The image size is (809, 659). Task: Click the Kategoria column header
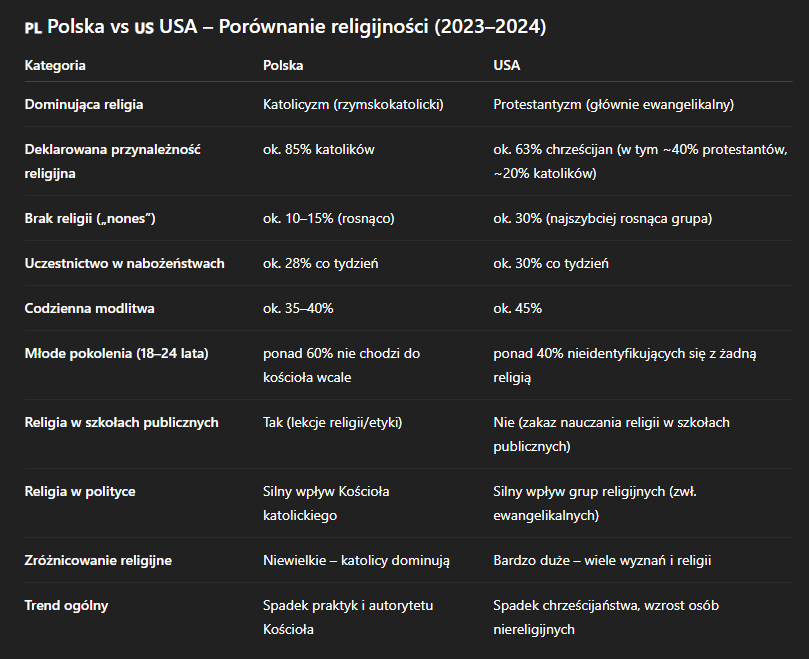[55, 65]
